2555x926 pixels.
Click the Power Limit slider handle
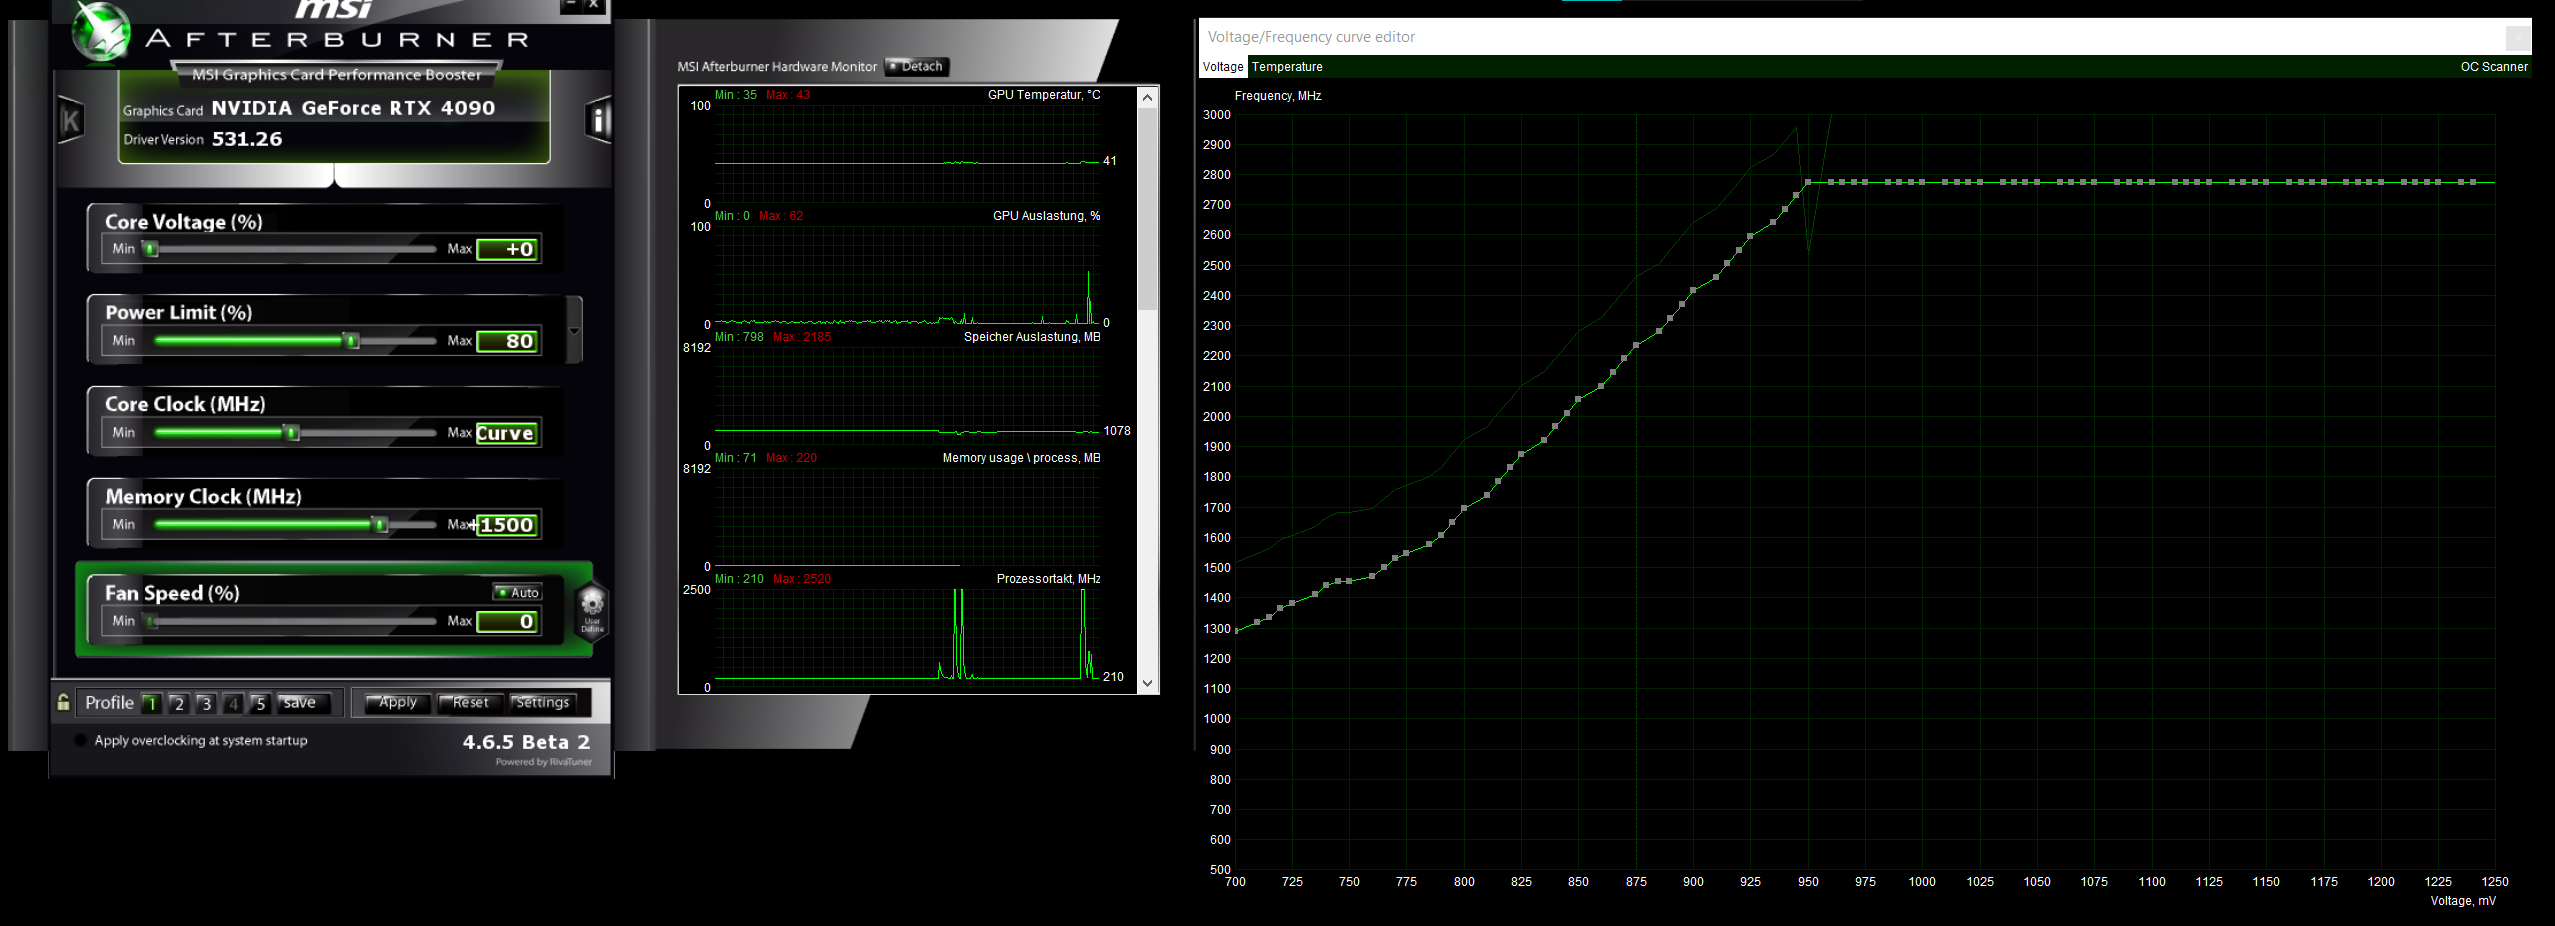click(x=351, y=341)
